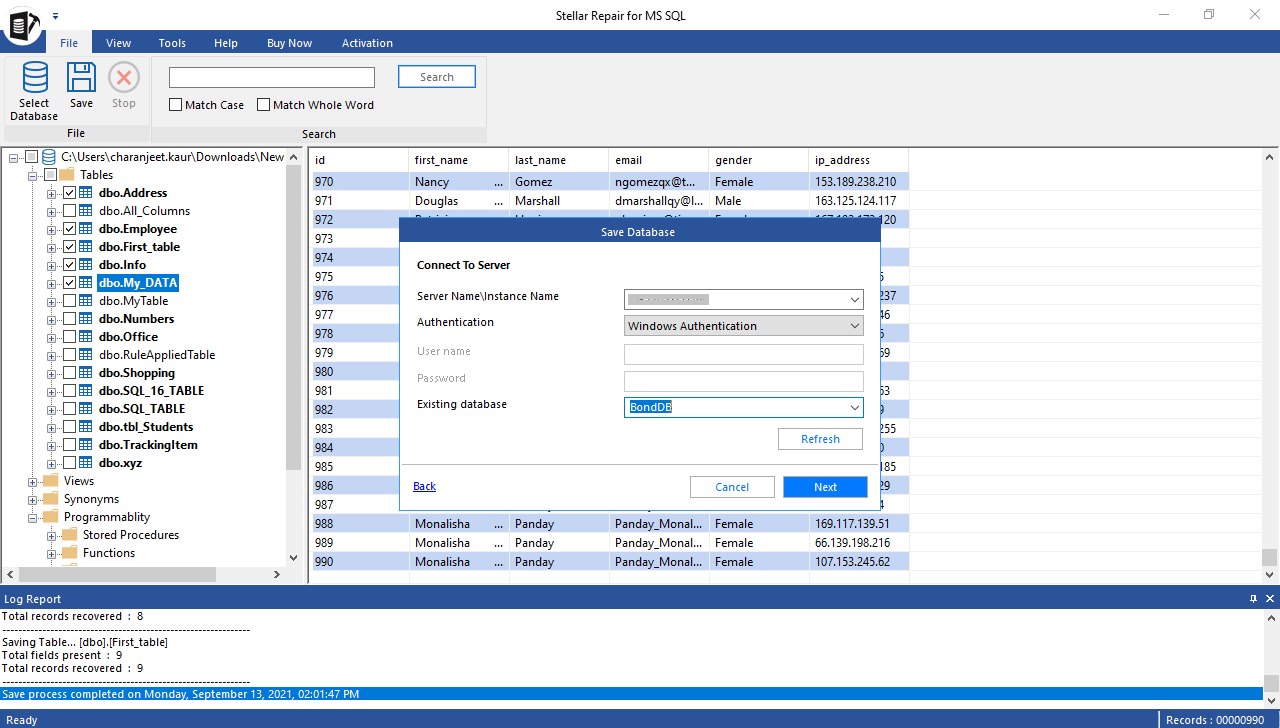
Task: Uncheck the dbo.Address table checkbox
Action: [69, 193]
